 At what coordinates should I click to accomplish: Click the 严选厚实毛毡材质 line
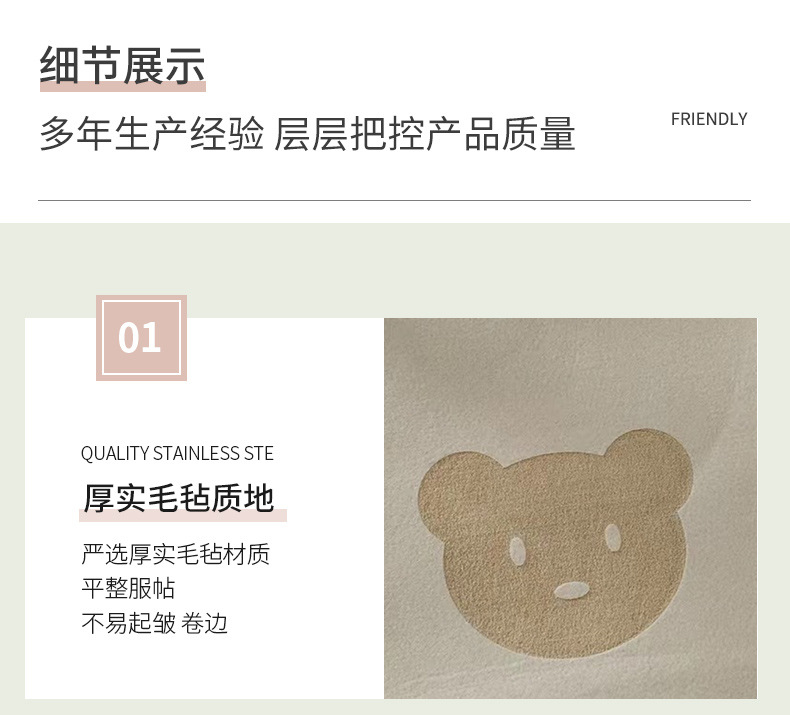(x=175, y=554)
